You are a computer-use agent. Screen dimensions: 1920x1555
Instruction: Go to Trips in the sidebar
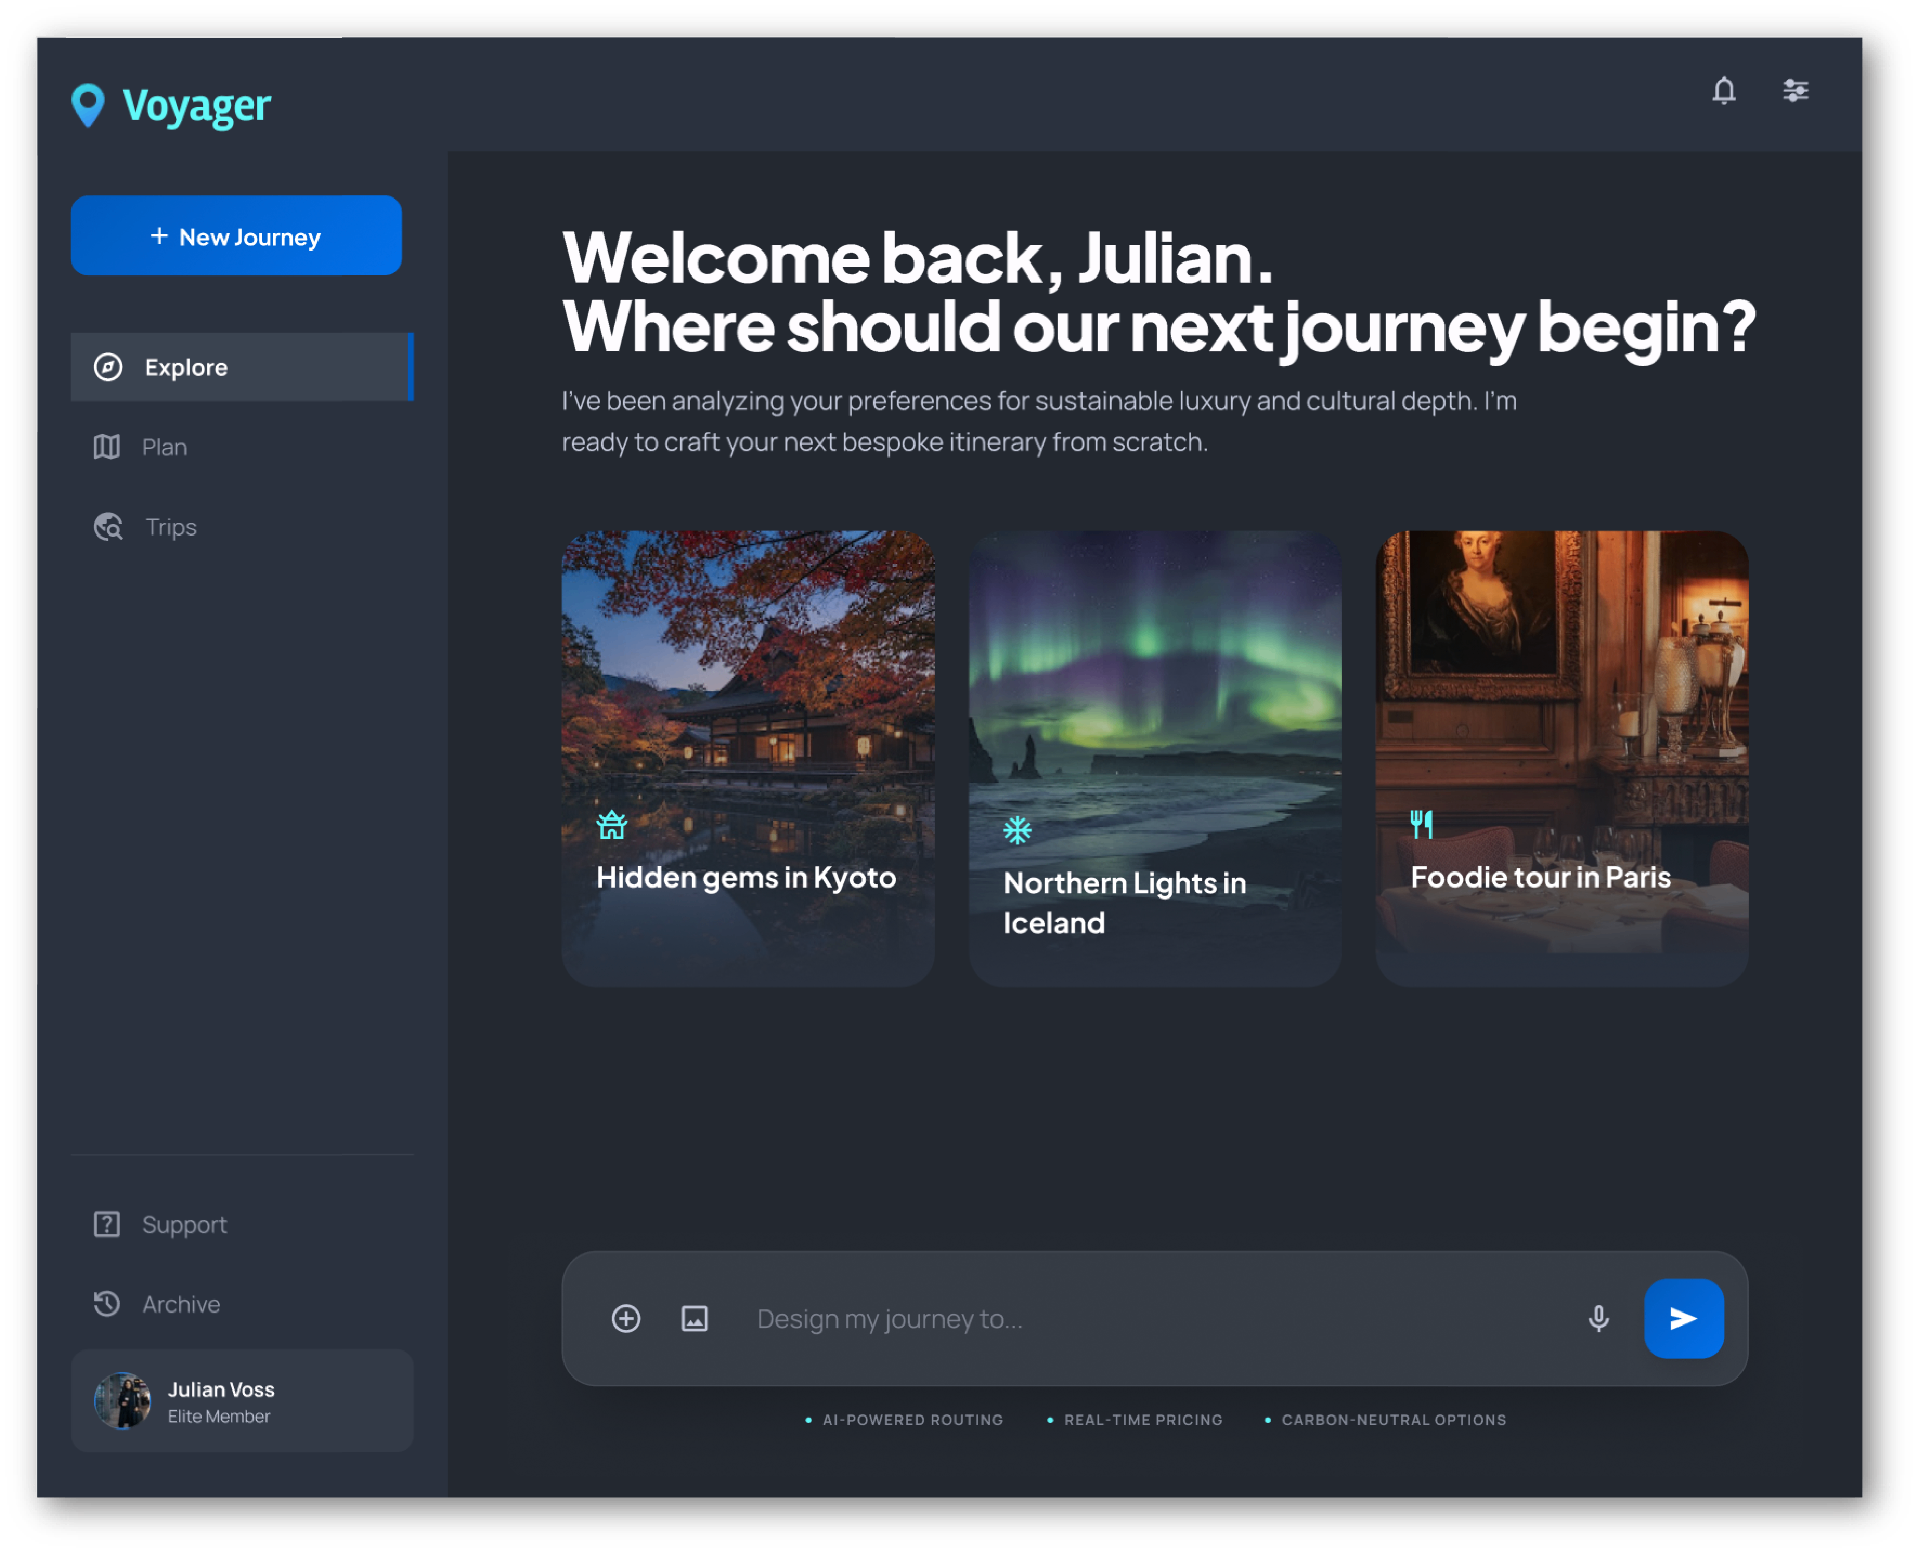click(242, 527)
